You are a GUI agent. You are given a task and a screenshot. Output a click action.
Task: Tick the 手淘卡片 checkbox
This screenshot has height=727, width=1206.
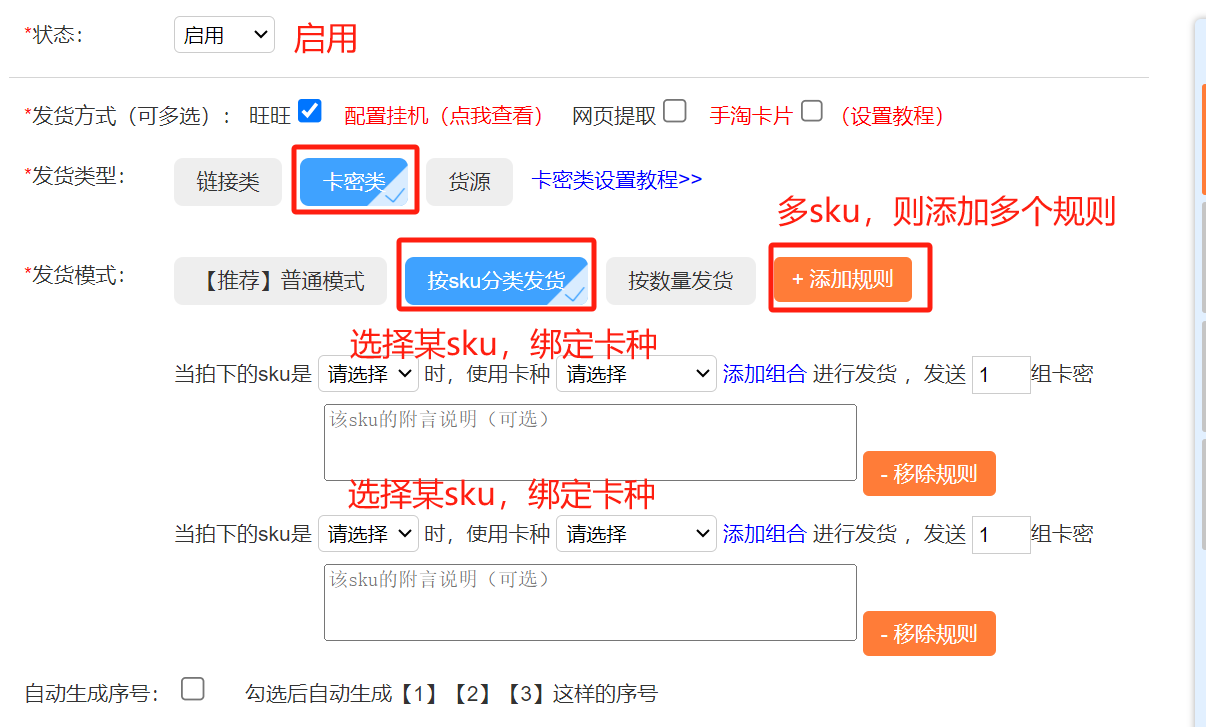click(x=812, y=112)
